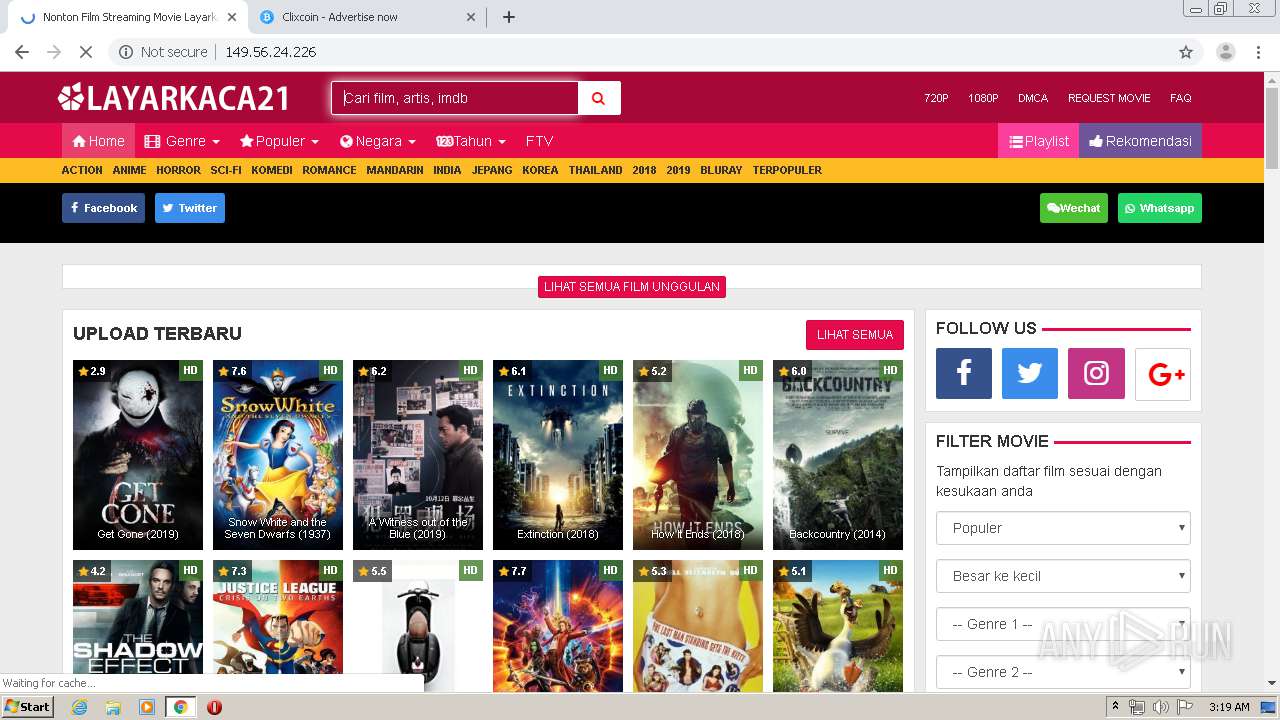Share via the blue Twitter button
Screen dimensions: 1280x720
[190, 208]
